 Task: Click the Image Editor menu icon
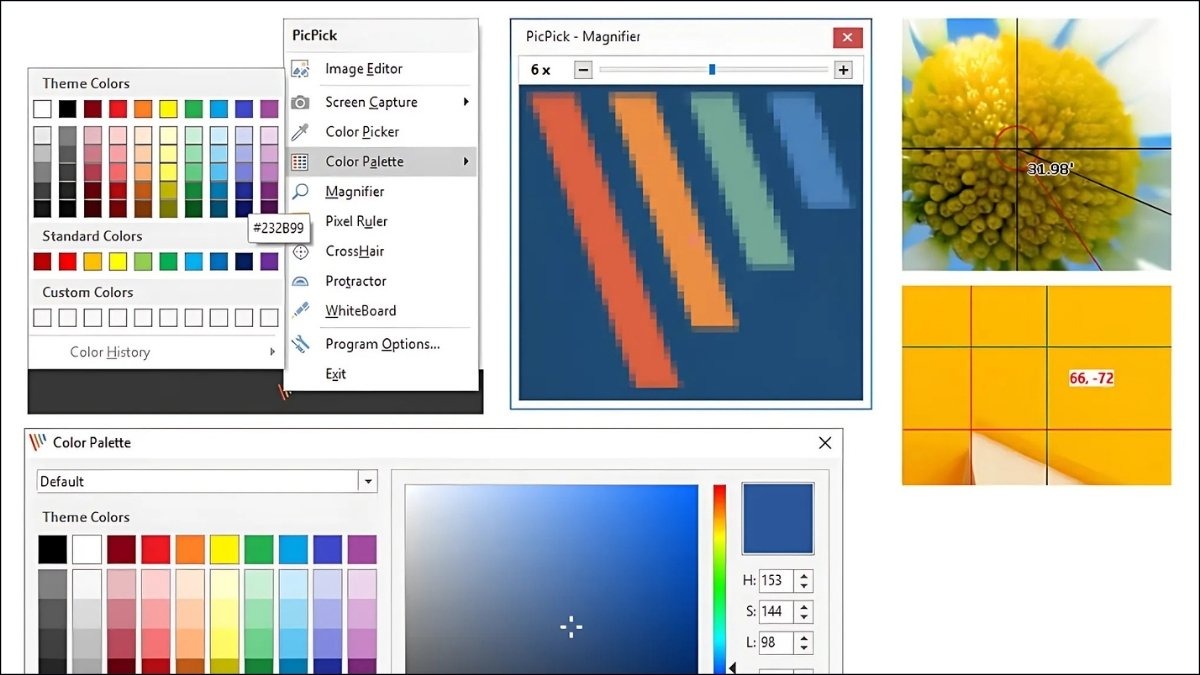[299, 69]
